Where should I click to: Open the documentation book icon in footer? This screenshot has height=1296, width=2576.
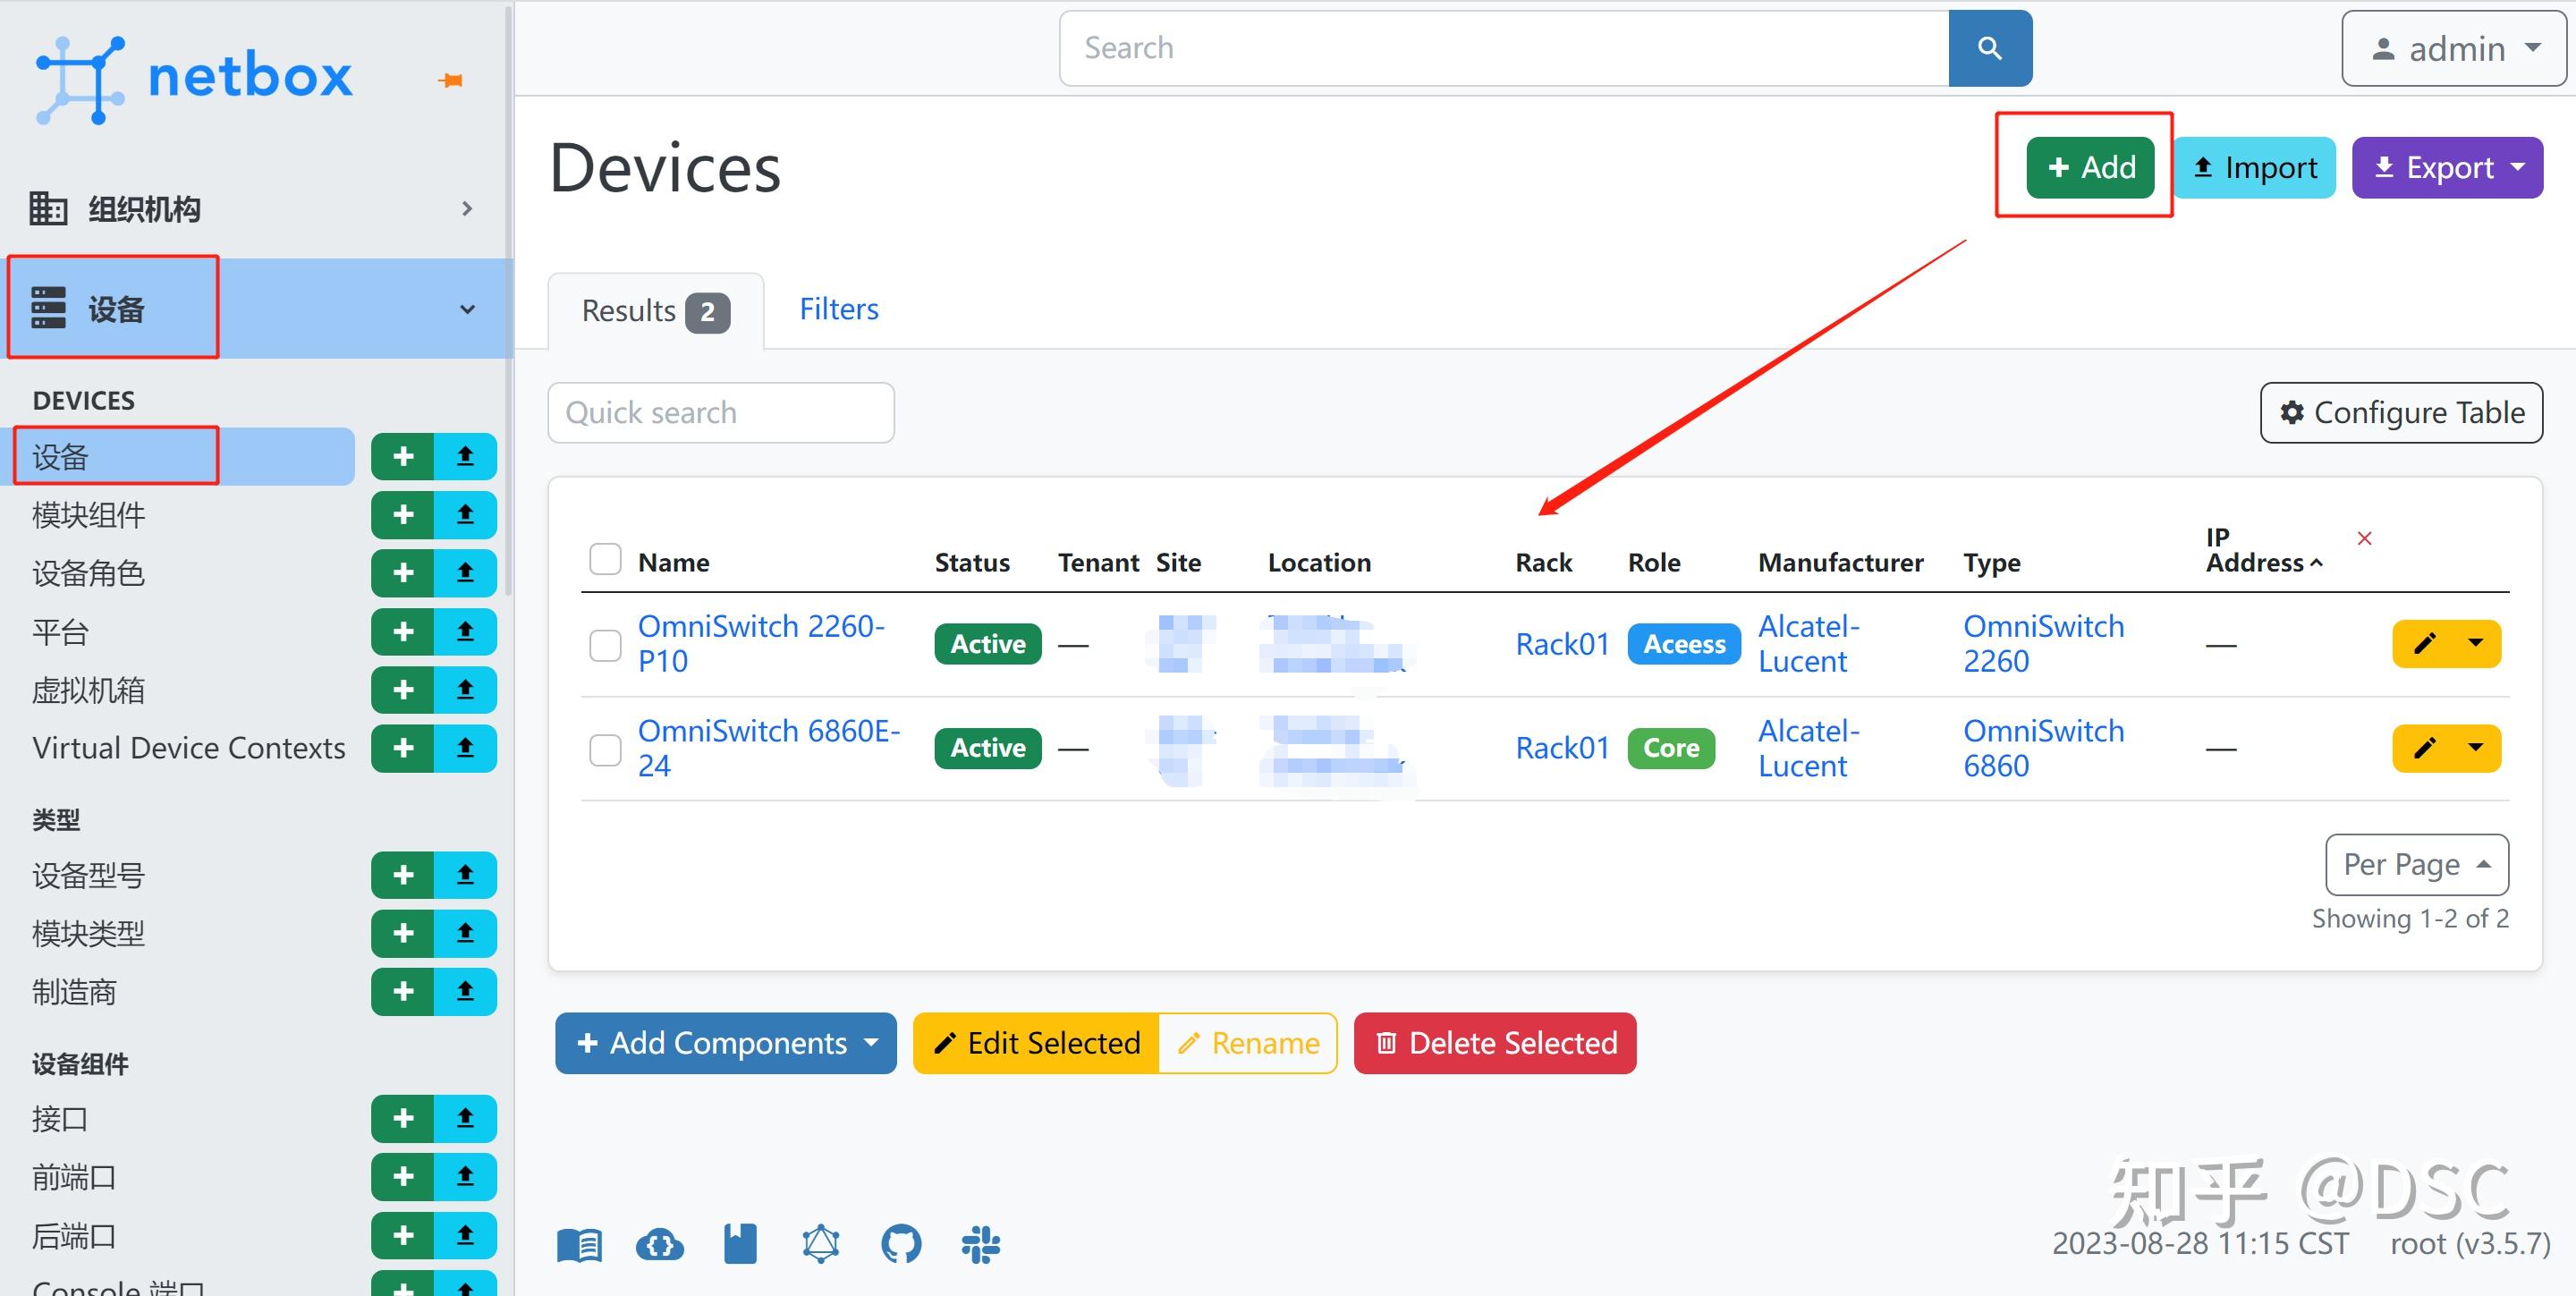(579, 1244)
